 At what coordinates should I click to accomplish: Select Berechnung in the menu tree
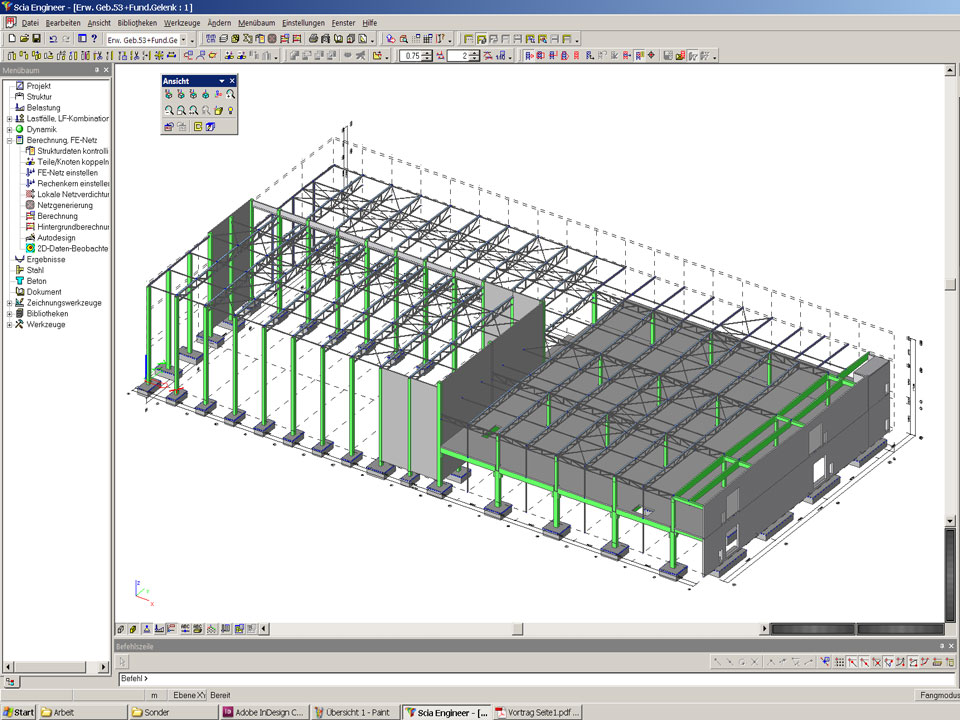57,216
